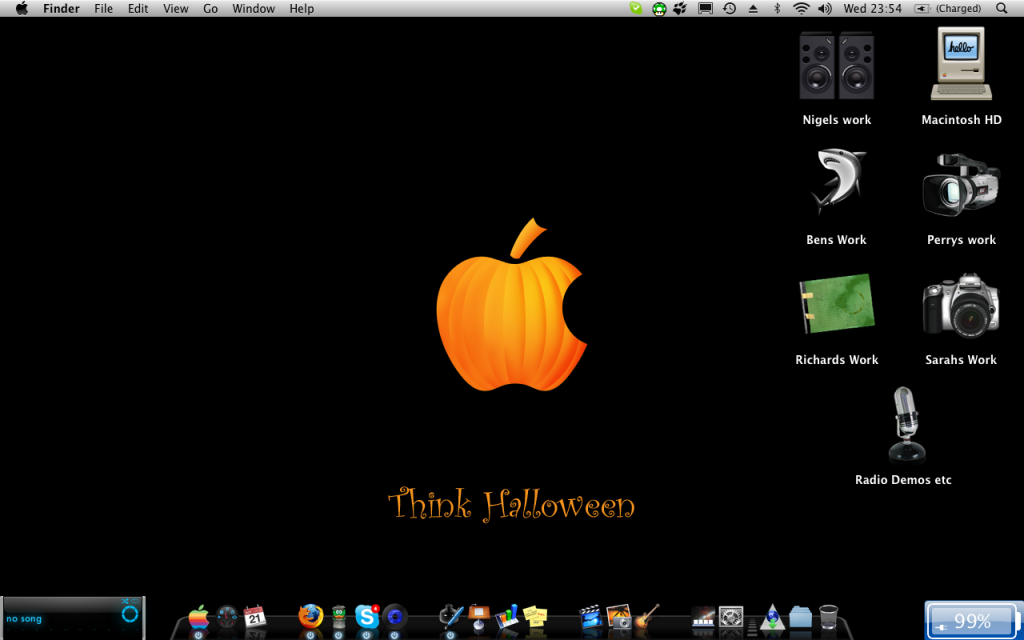Image resolution: width=1024 pixels, height=640 pixels.
Task: Launch Numbers chart icon in dock
Action: 507,616
